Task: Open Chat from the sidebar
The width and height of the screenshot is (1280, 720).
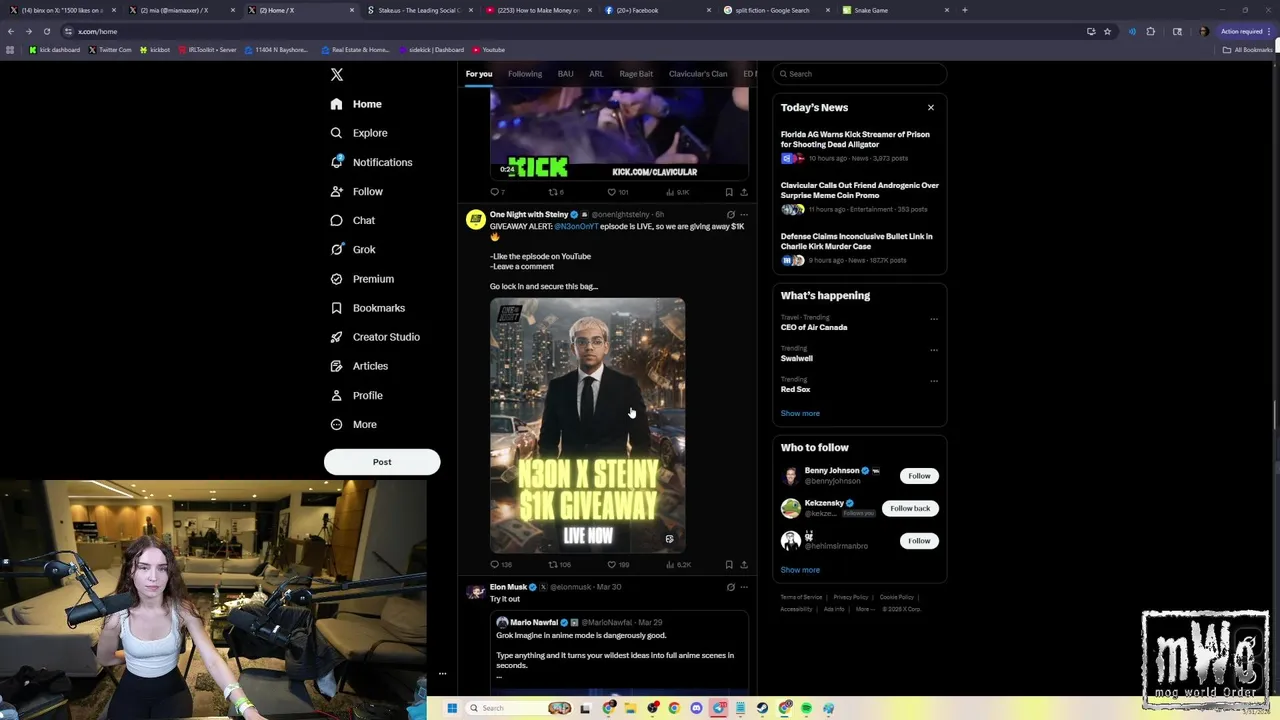Action: 353,220
